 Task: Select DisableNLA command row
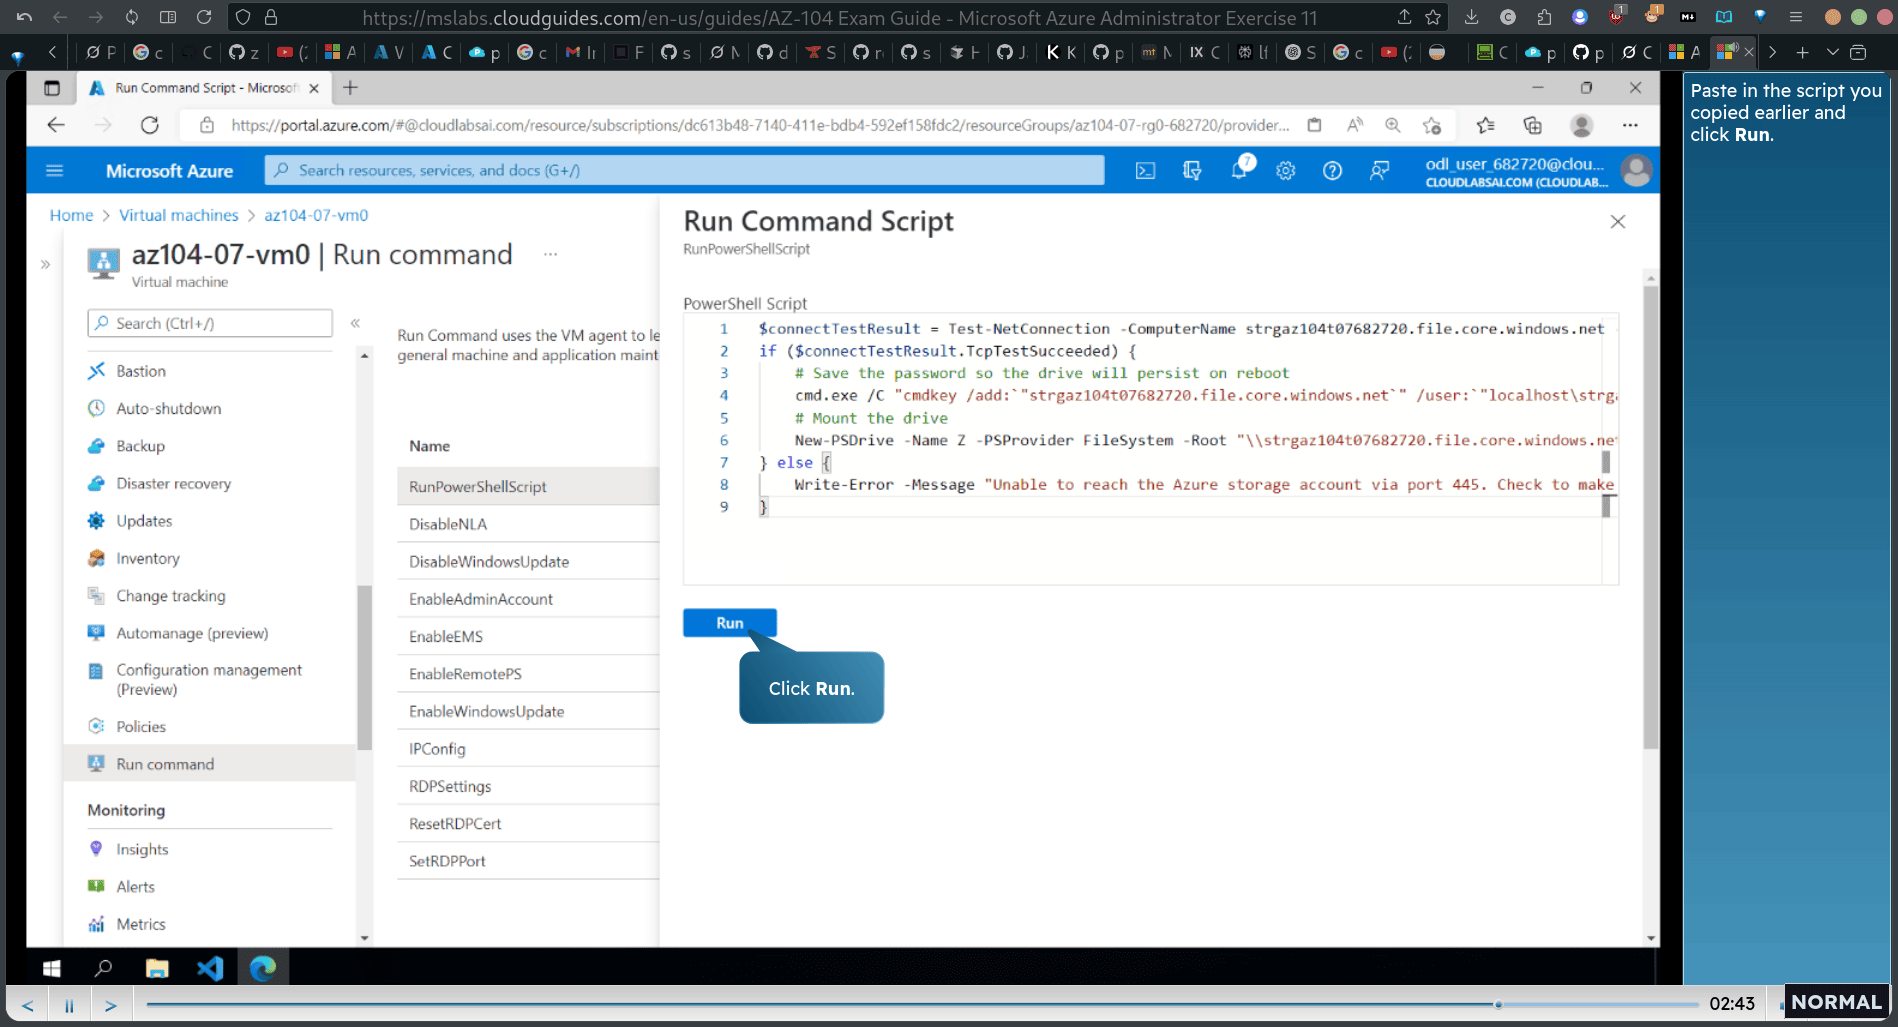pyautogui.click(x=528, y=524)
